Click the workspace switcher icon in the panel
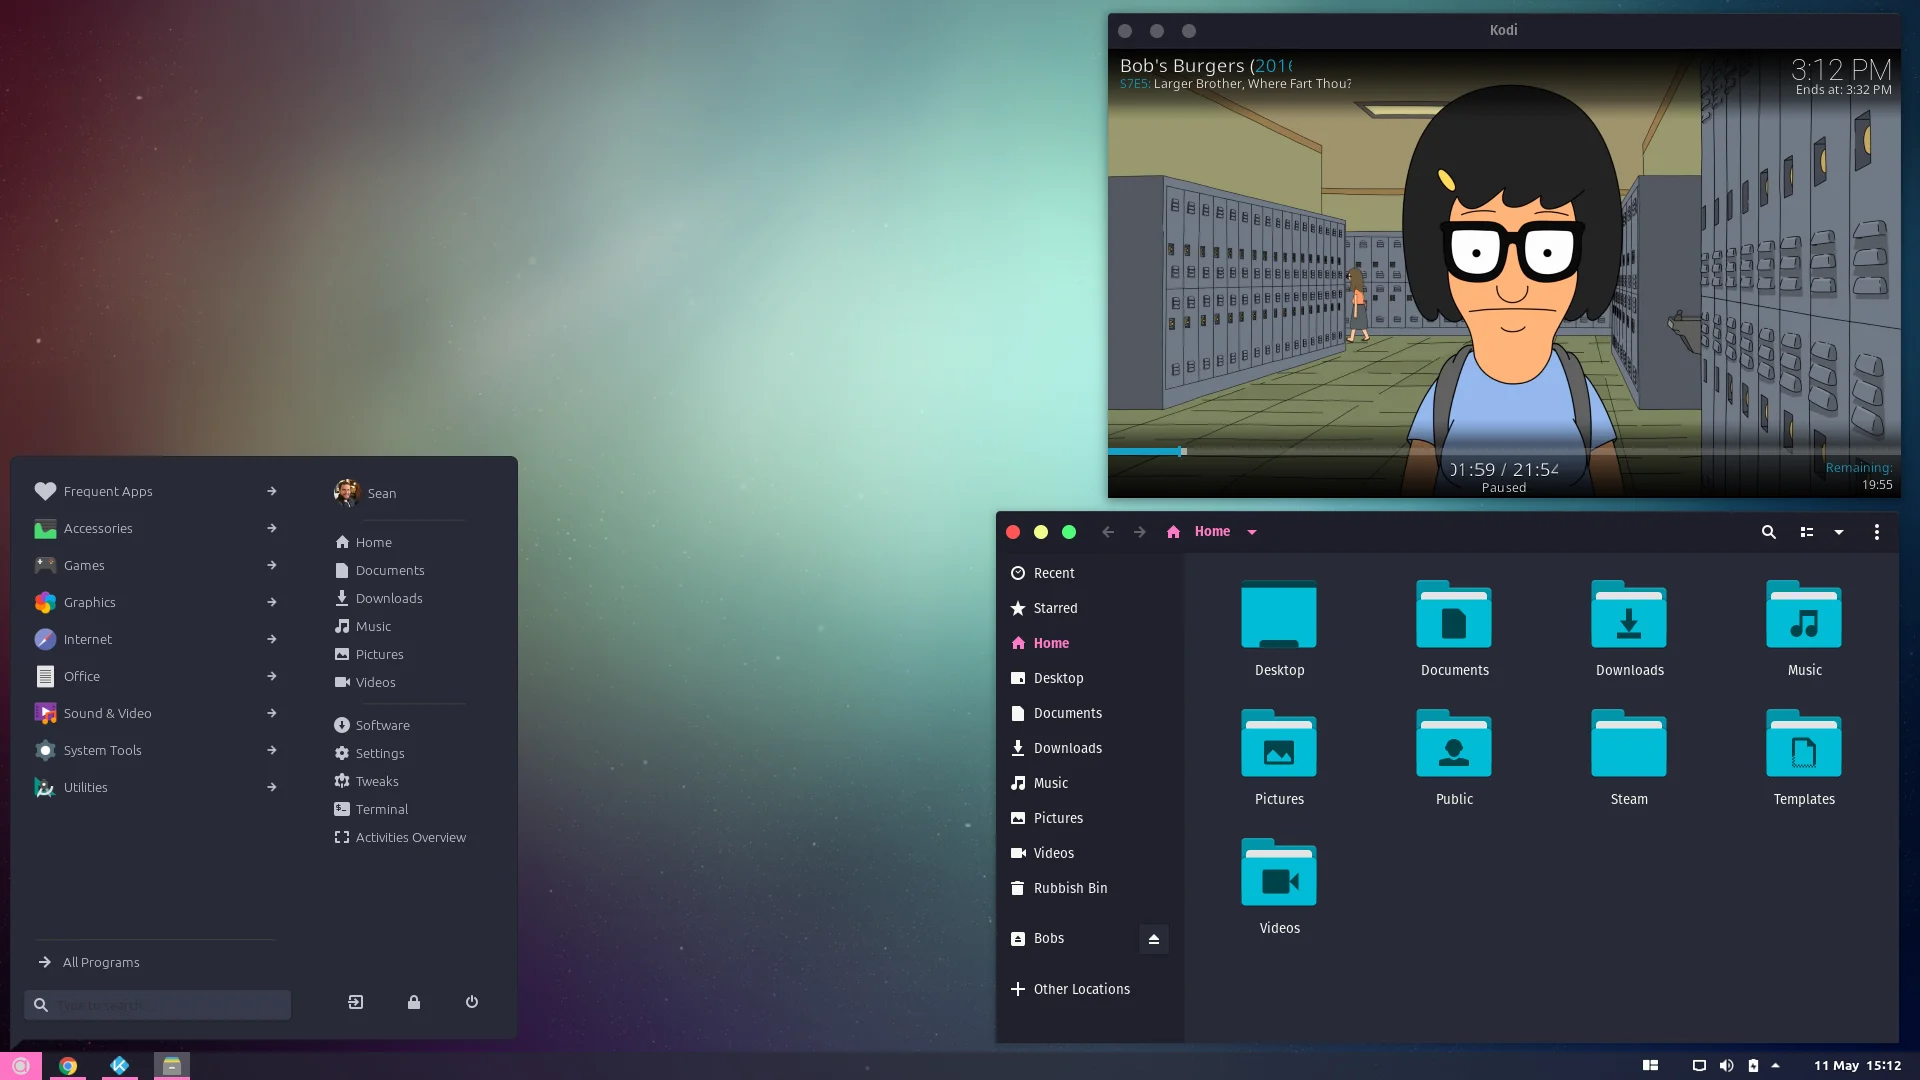The image size is (1920, 1080). click(1651, 1066)
